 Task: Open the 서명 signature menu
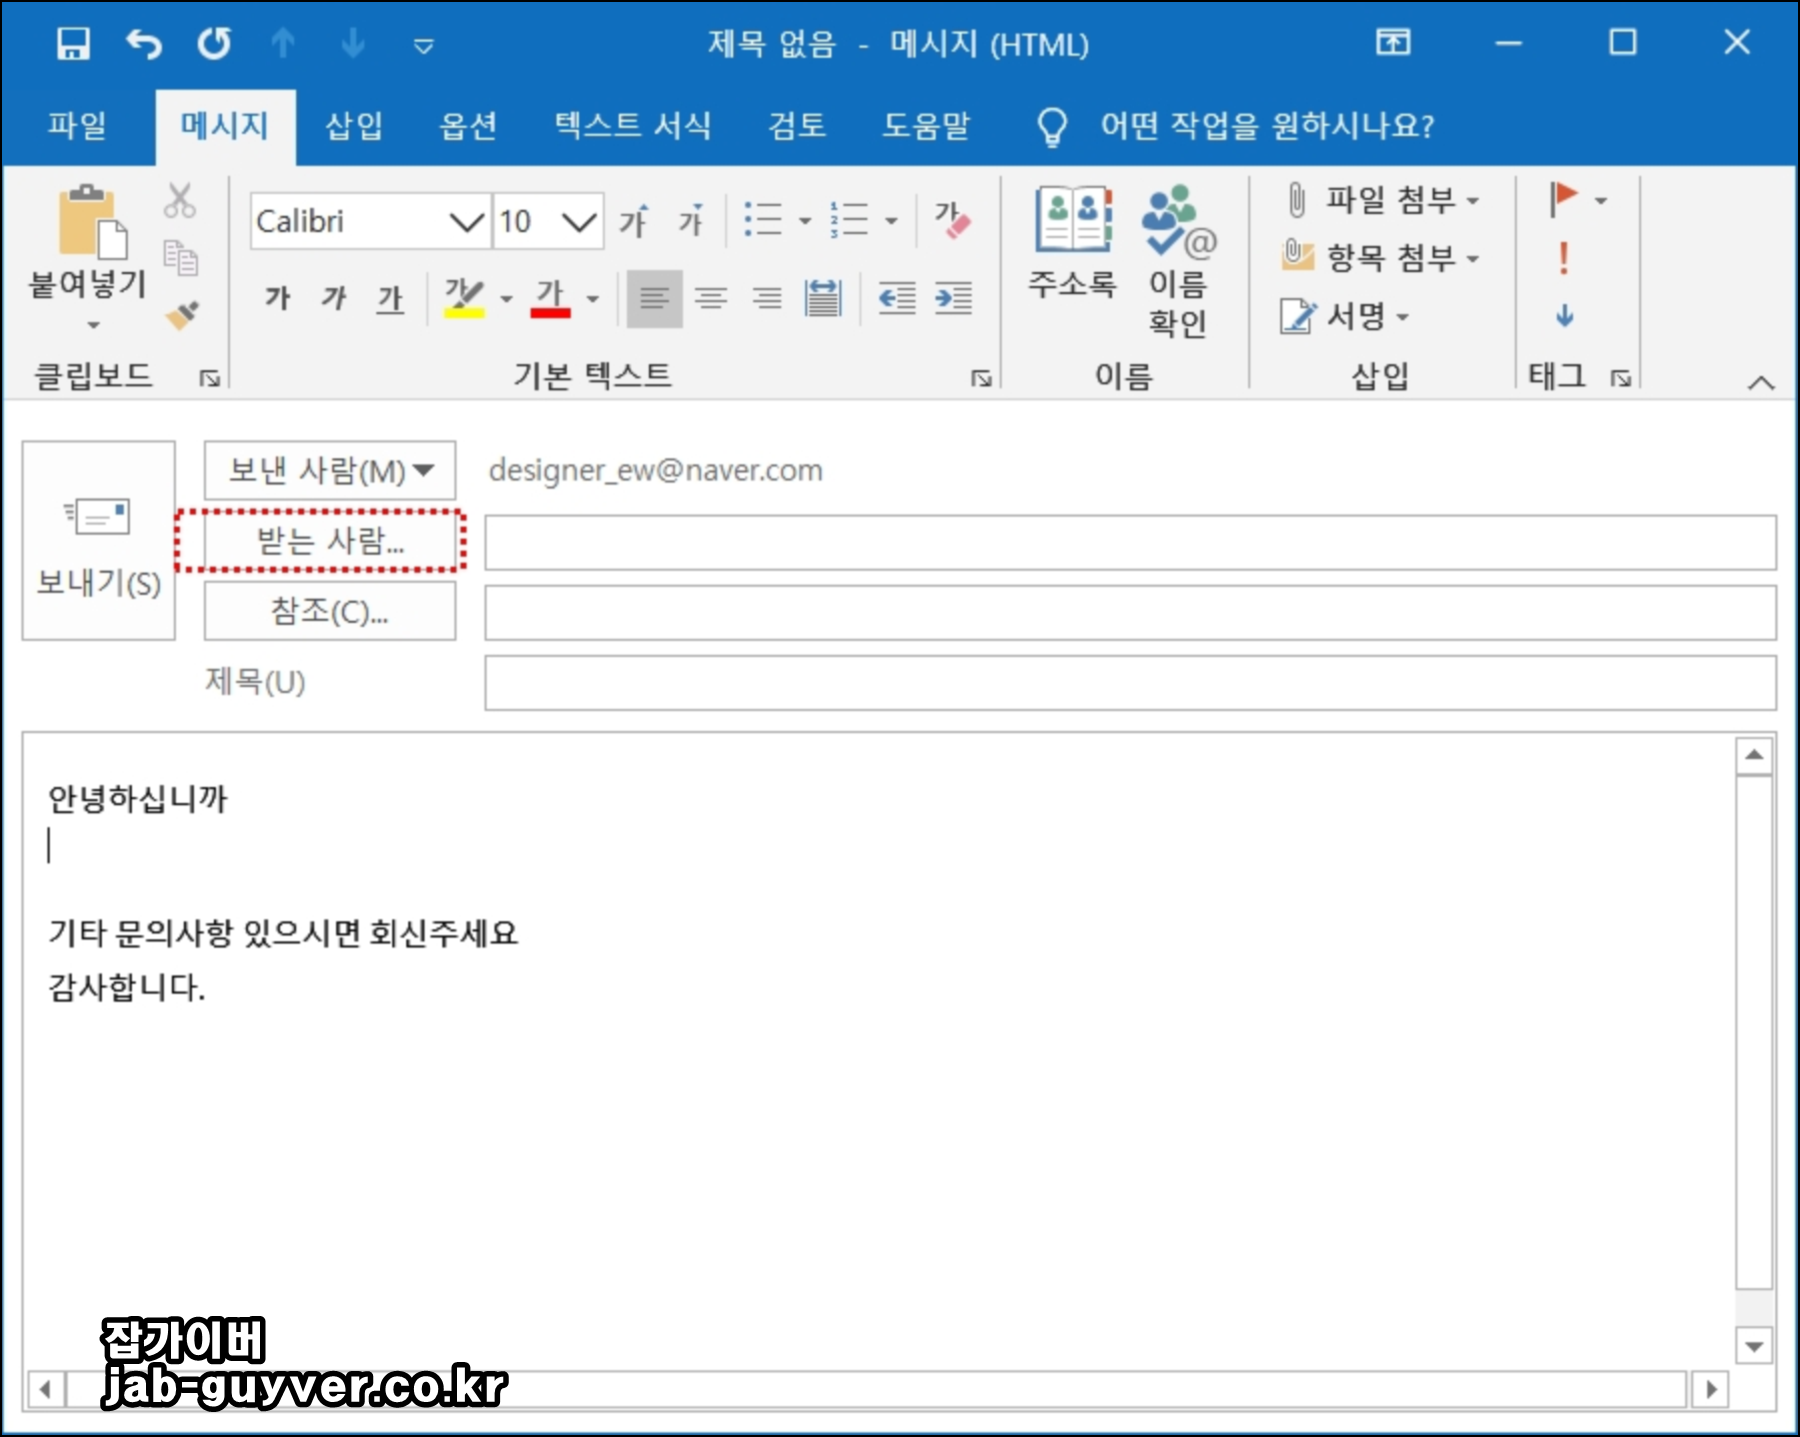[1346, 316]
